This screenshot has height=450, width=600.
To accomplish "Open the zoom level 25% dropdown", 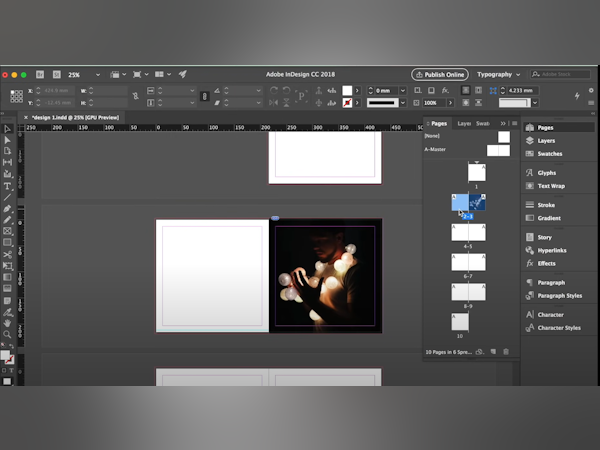I will tap(98, 75).
